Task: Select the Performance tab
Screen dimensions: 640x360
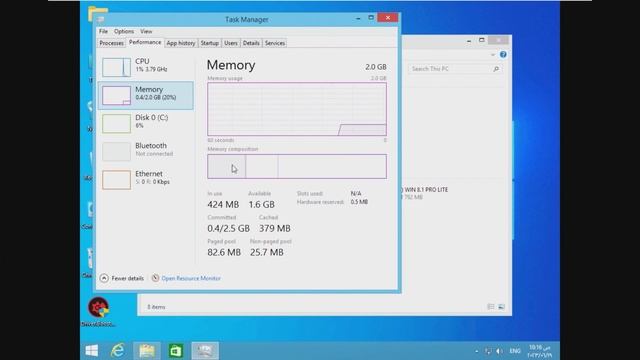Action: pos(145,42)
